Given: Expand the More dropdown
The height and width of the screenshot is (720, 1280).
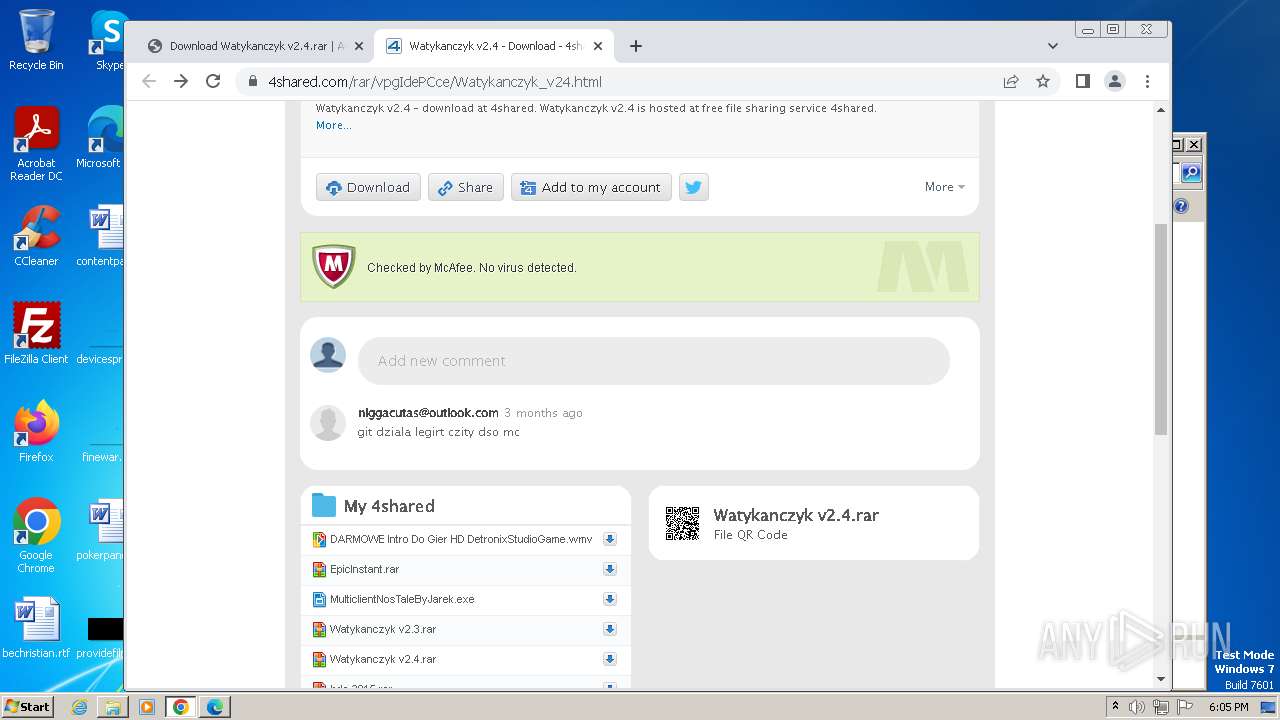Looking at the screenshot, I should click(945, 187).
